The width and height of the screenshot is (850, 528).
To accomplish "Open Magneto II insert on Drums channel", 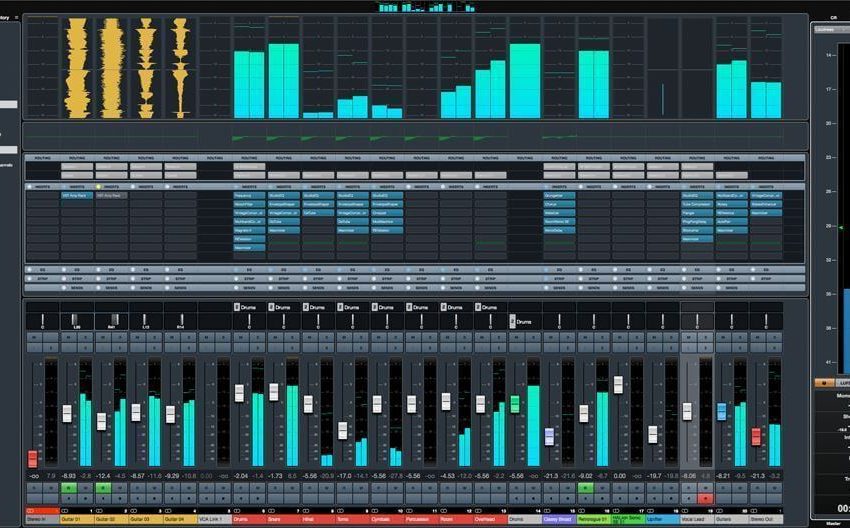I will [249, 230].
